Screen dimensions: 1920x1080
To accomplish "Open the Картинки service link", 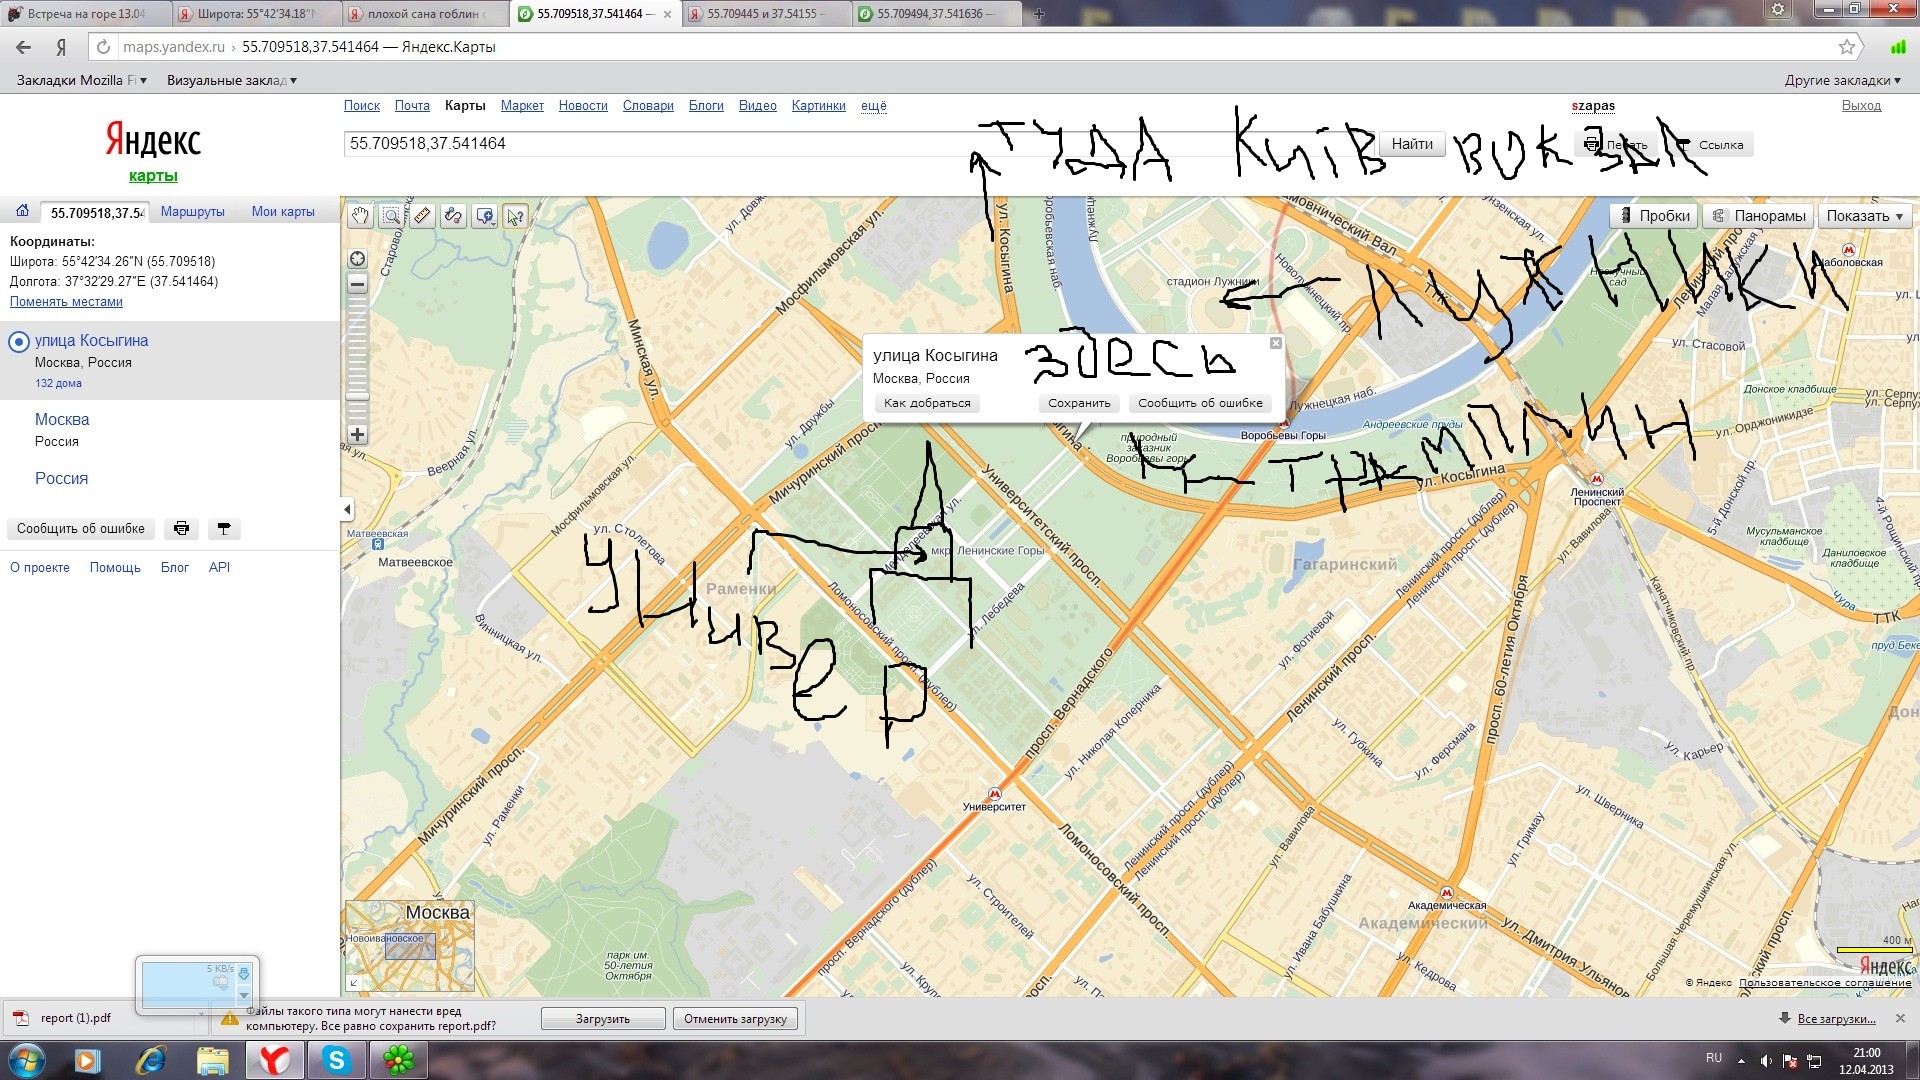I will click(818, 106).
